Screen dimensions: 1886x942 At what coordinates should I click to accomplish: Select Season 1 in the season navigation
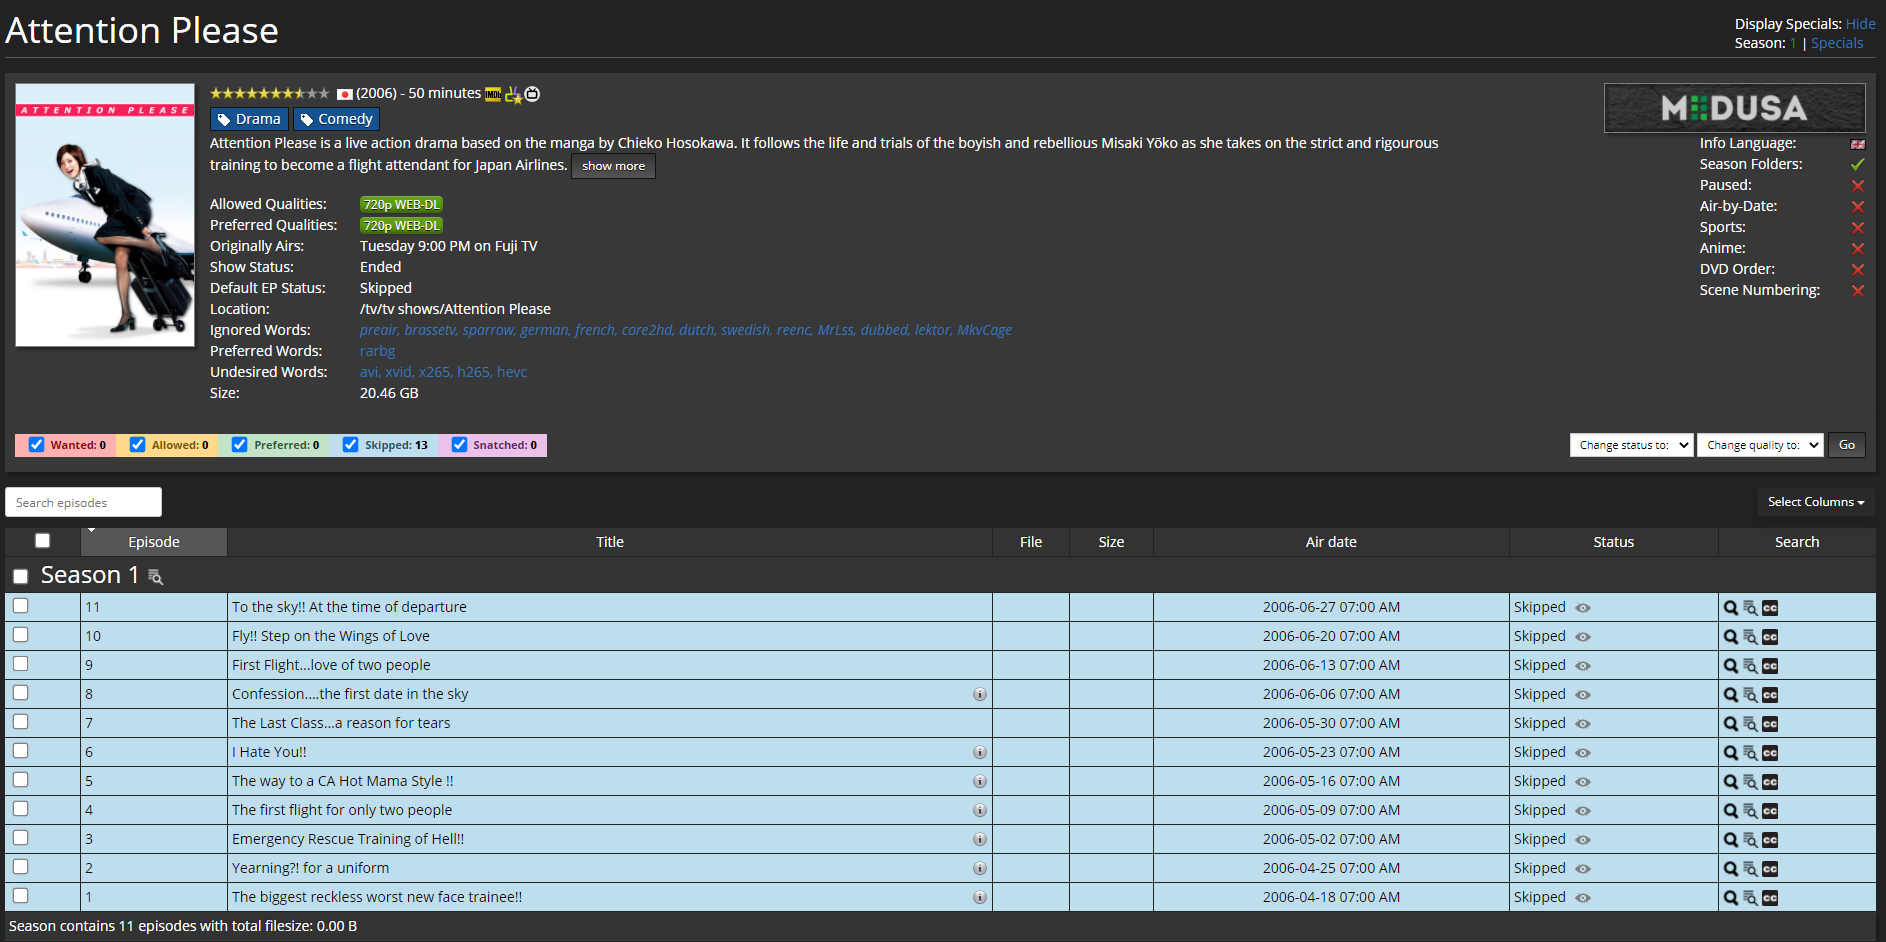[x=1792, y=43]
